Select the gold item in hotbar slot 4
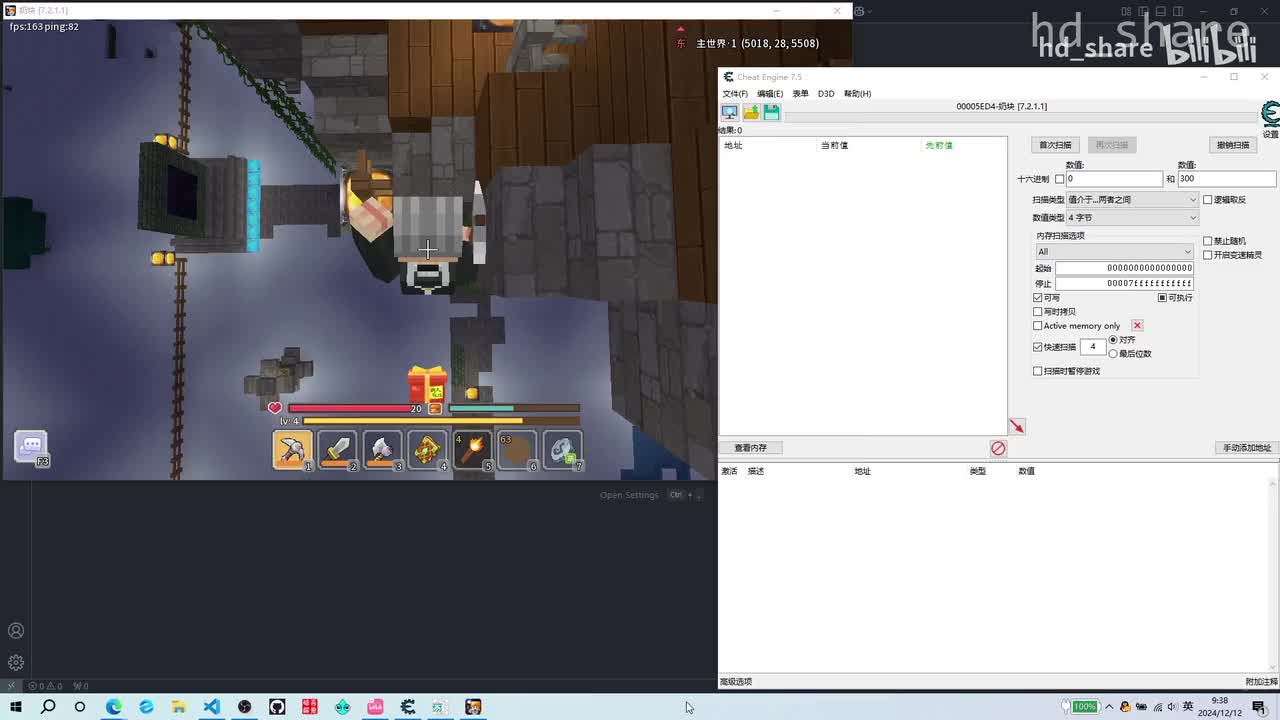This screenshot has height=720, width=1280. (428, 451)
